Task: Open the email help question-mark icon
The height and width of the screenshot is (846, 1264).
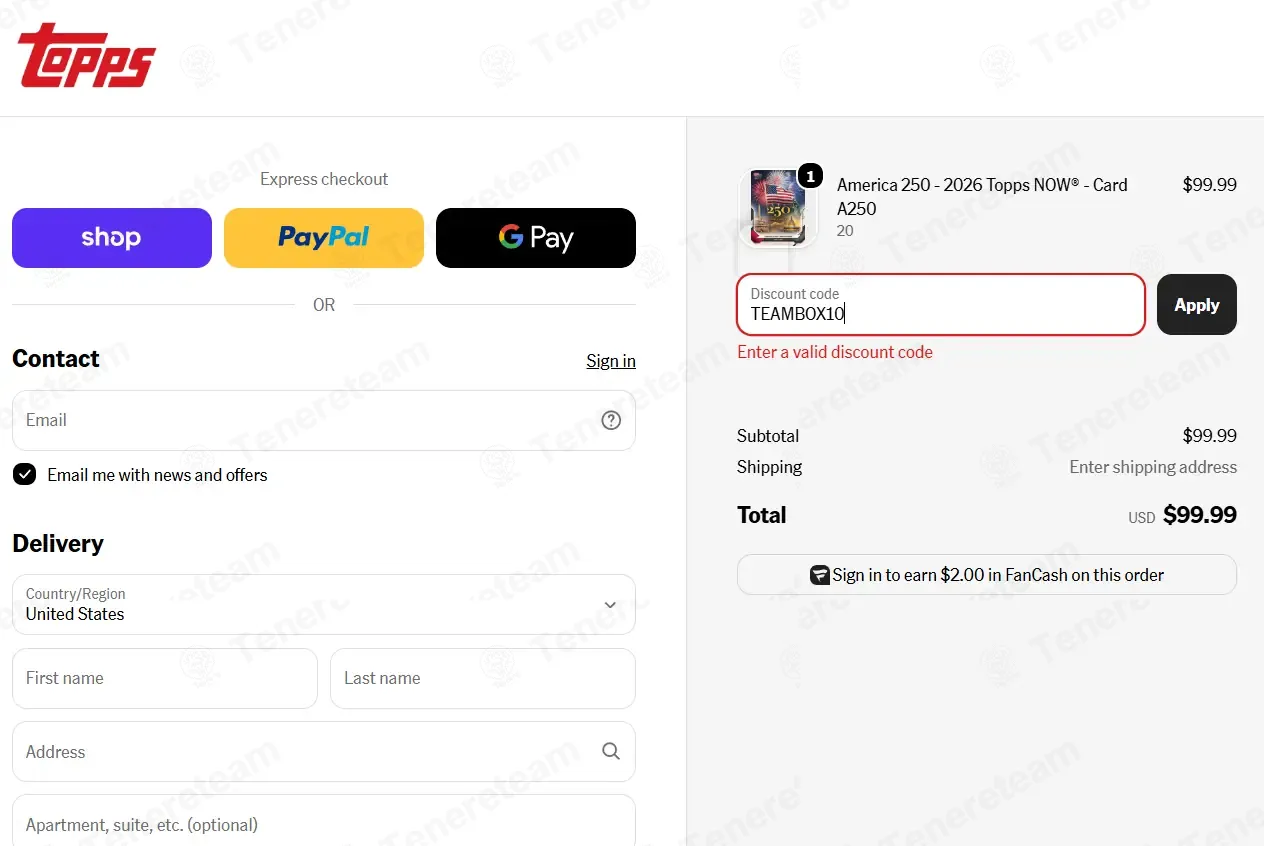Action: tap(611, 420)
